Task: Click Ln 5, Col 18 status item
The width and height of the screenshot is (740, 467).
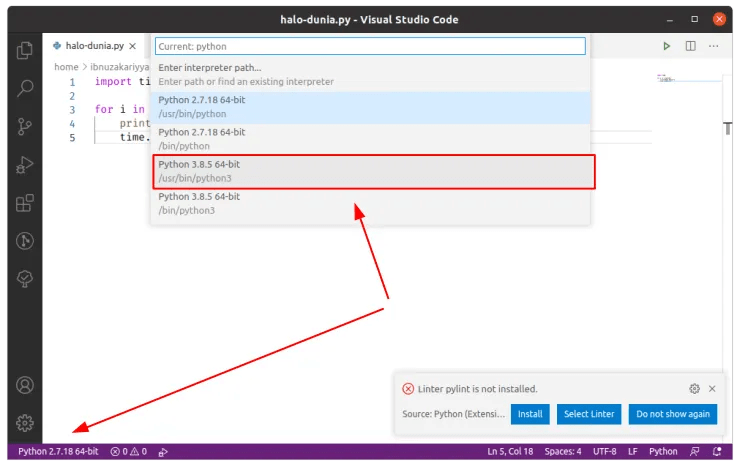Action: 510,451
